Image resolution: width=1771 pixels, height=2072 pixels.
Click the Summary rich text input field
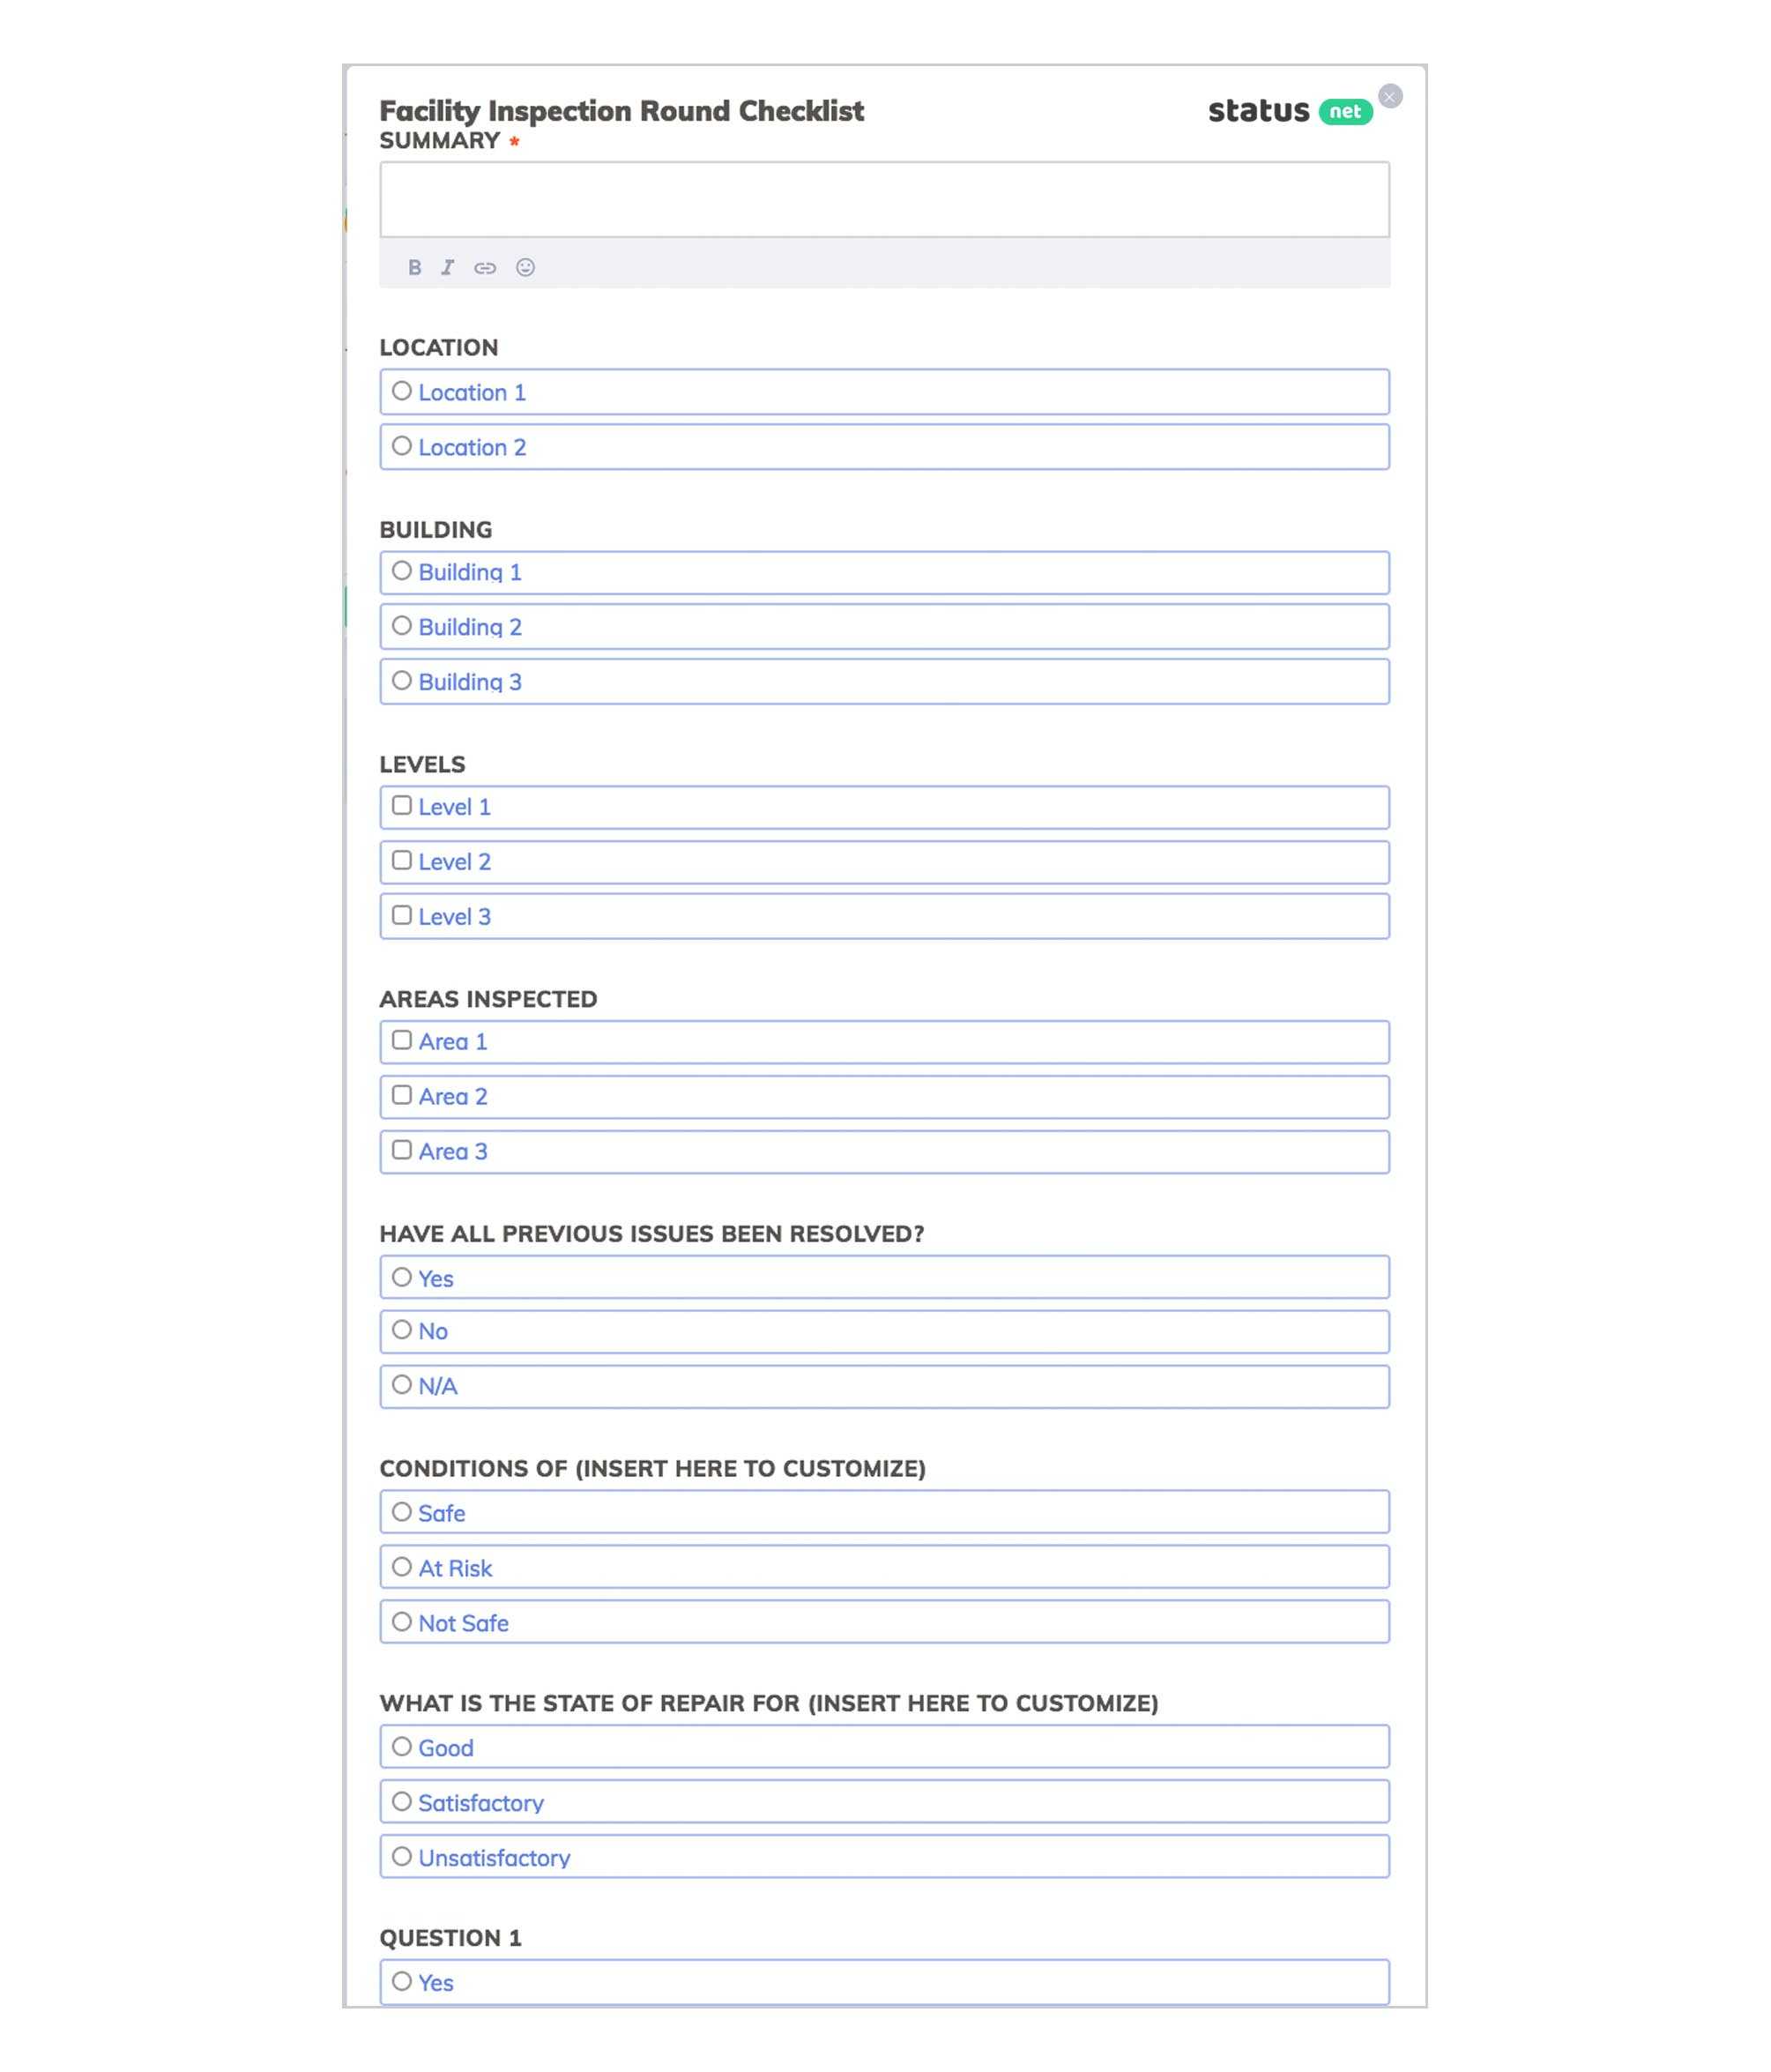[884, 198]
